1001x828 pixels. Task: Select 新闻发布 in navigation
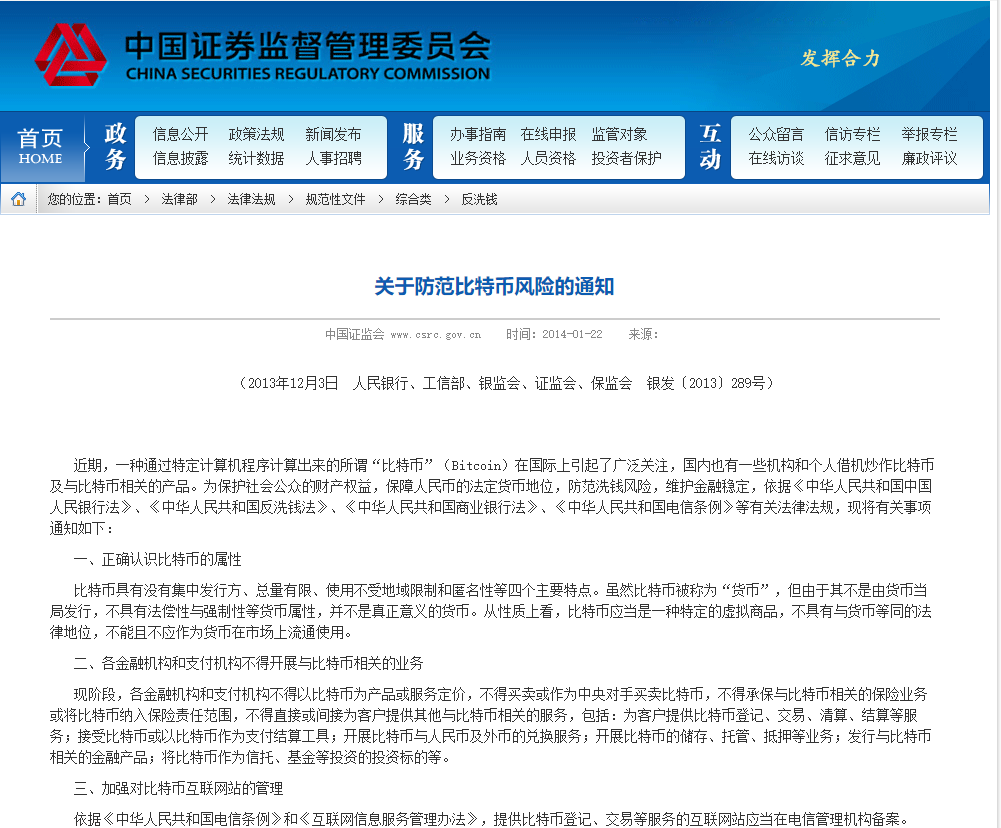click(x=333, y=134)
